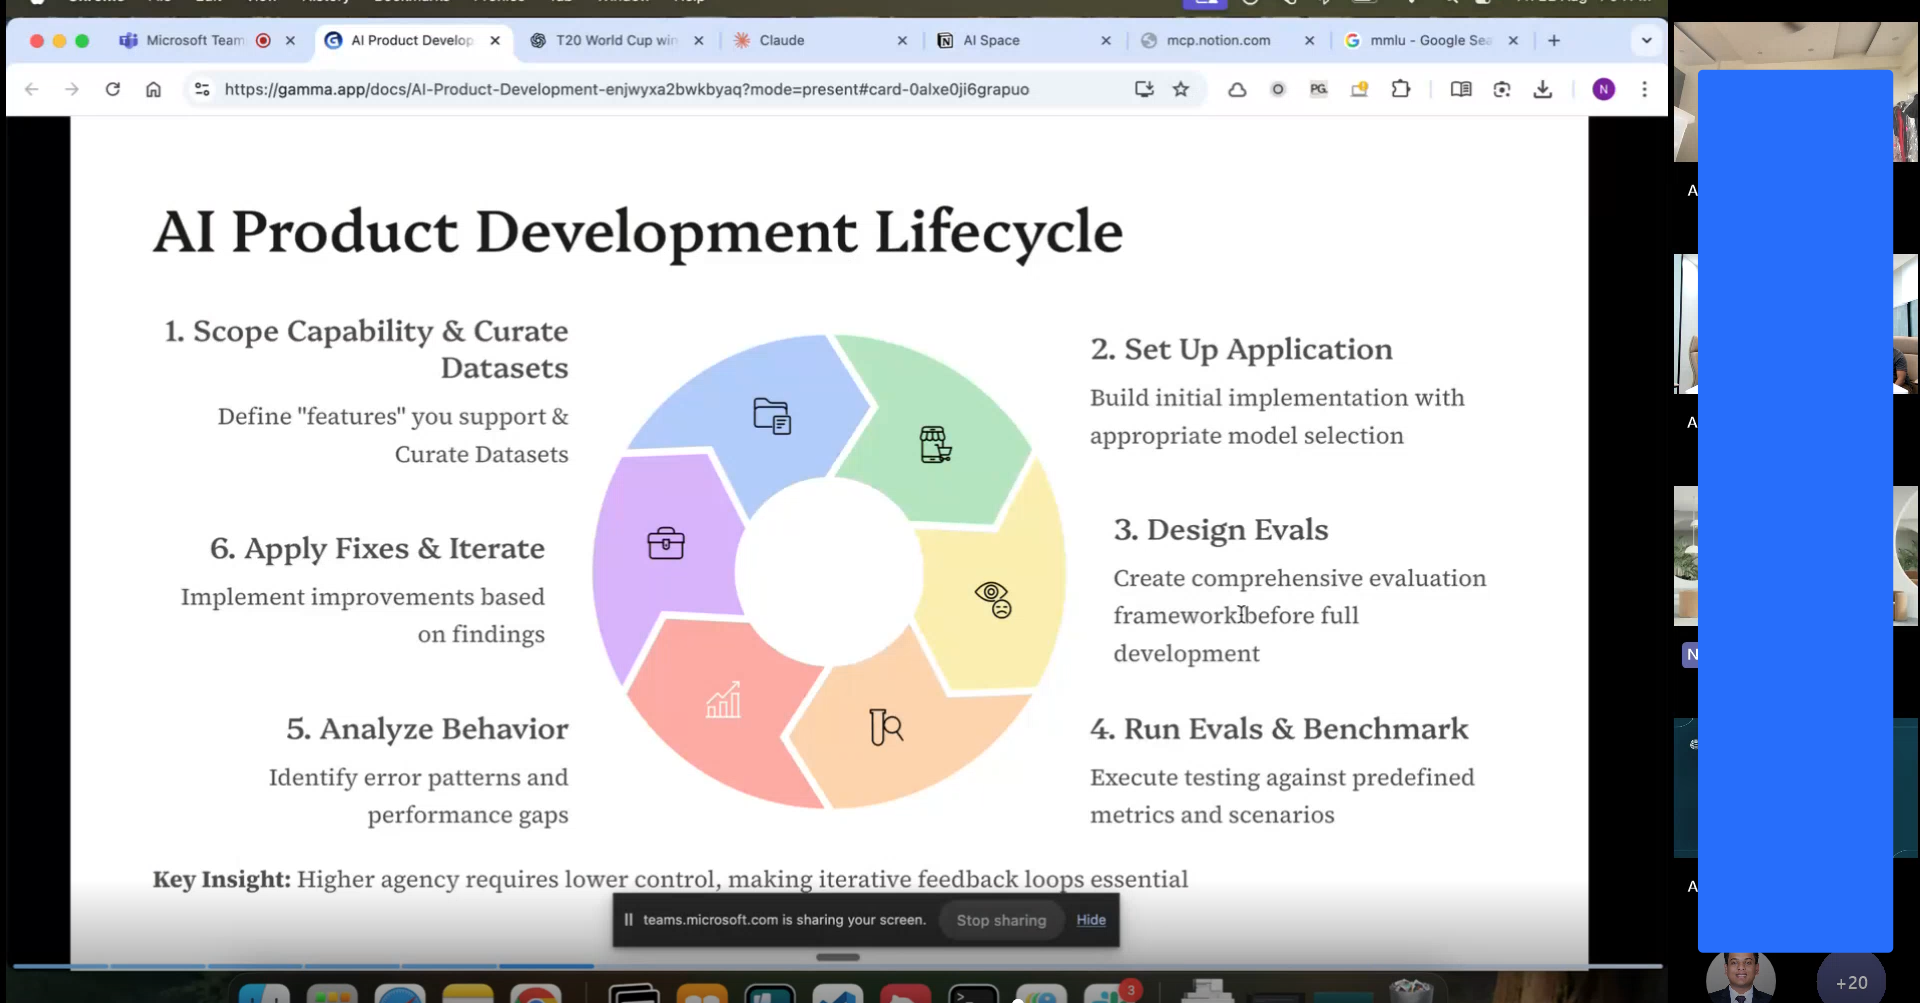Open the Chrome extensions puzzle icon
Screen dimensions: 1920x1003
pos(1400,89)
